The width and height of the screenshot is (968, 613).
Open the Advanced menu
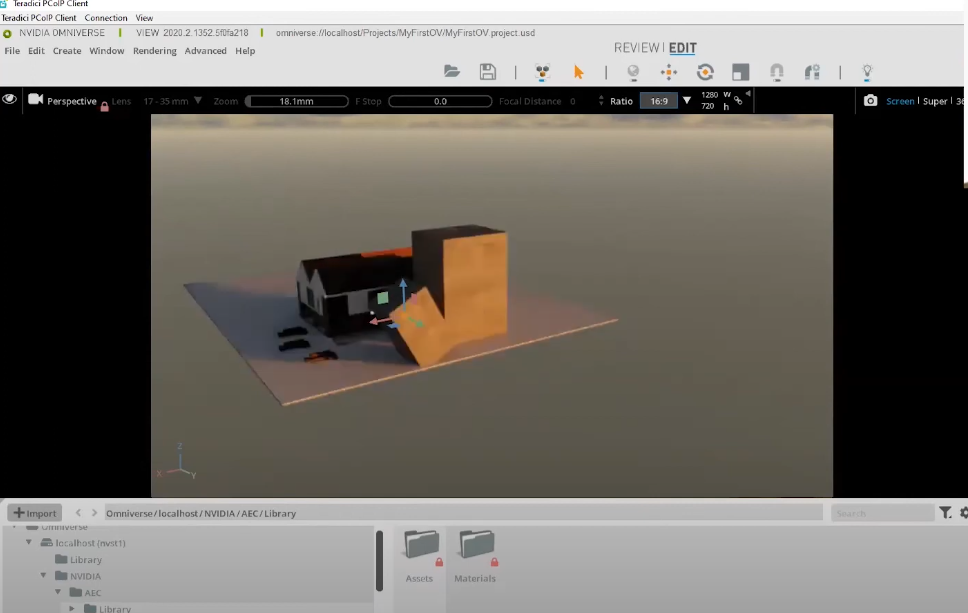206,51
